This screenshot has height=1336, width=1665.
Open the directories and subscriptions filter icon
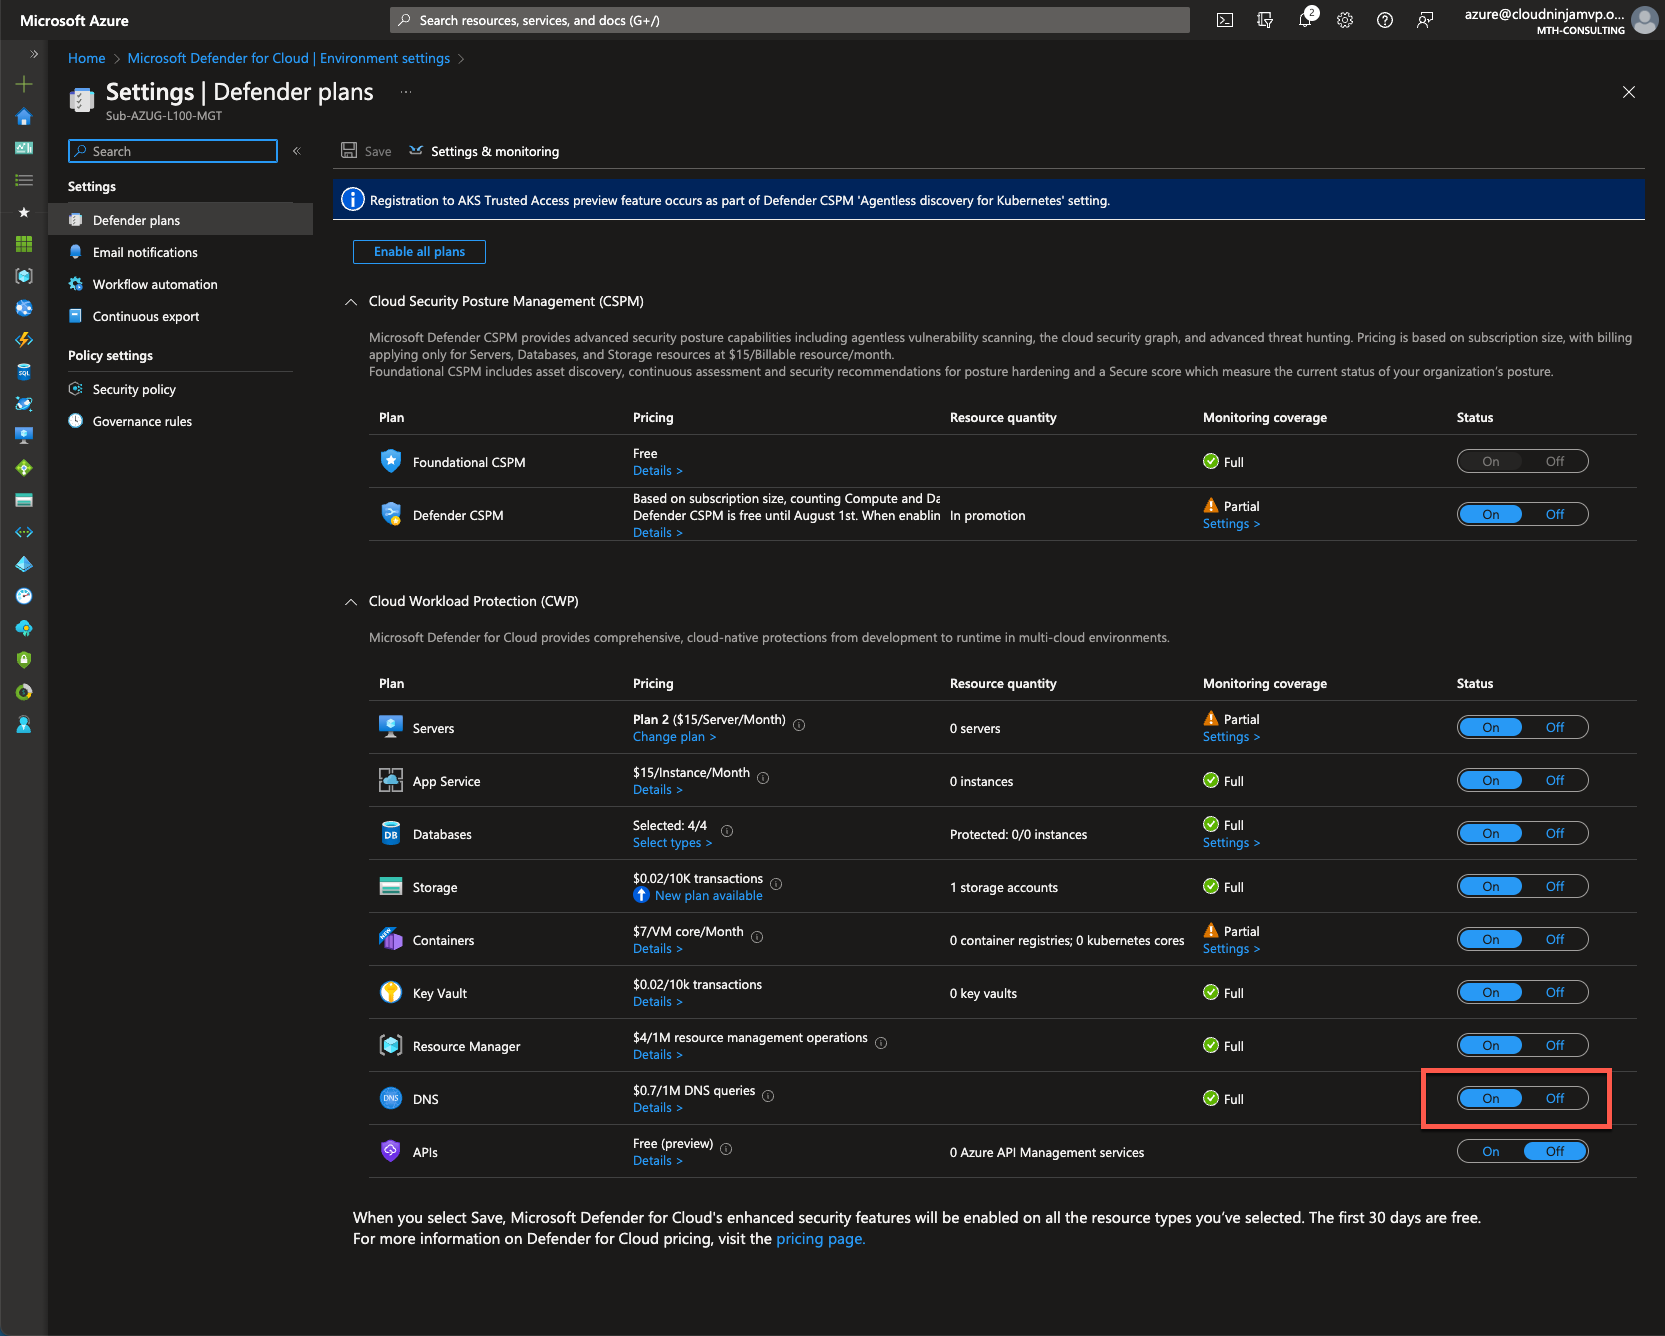(1265, 20)
